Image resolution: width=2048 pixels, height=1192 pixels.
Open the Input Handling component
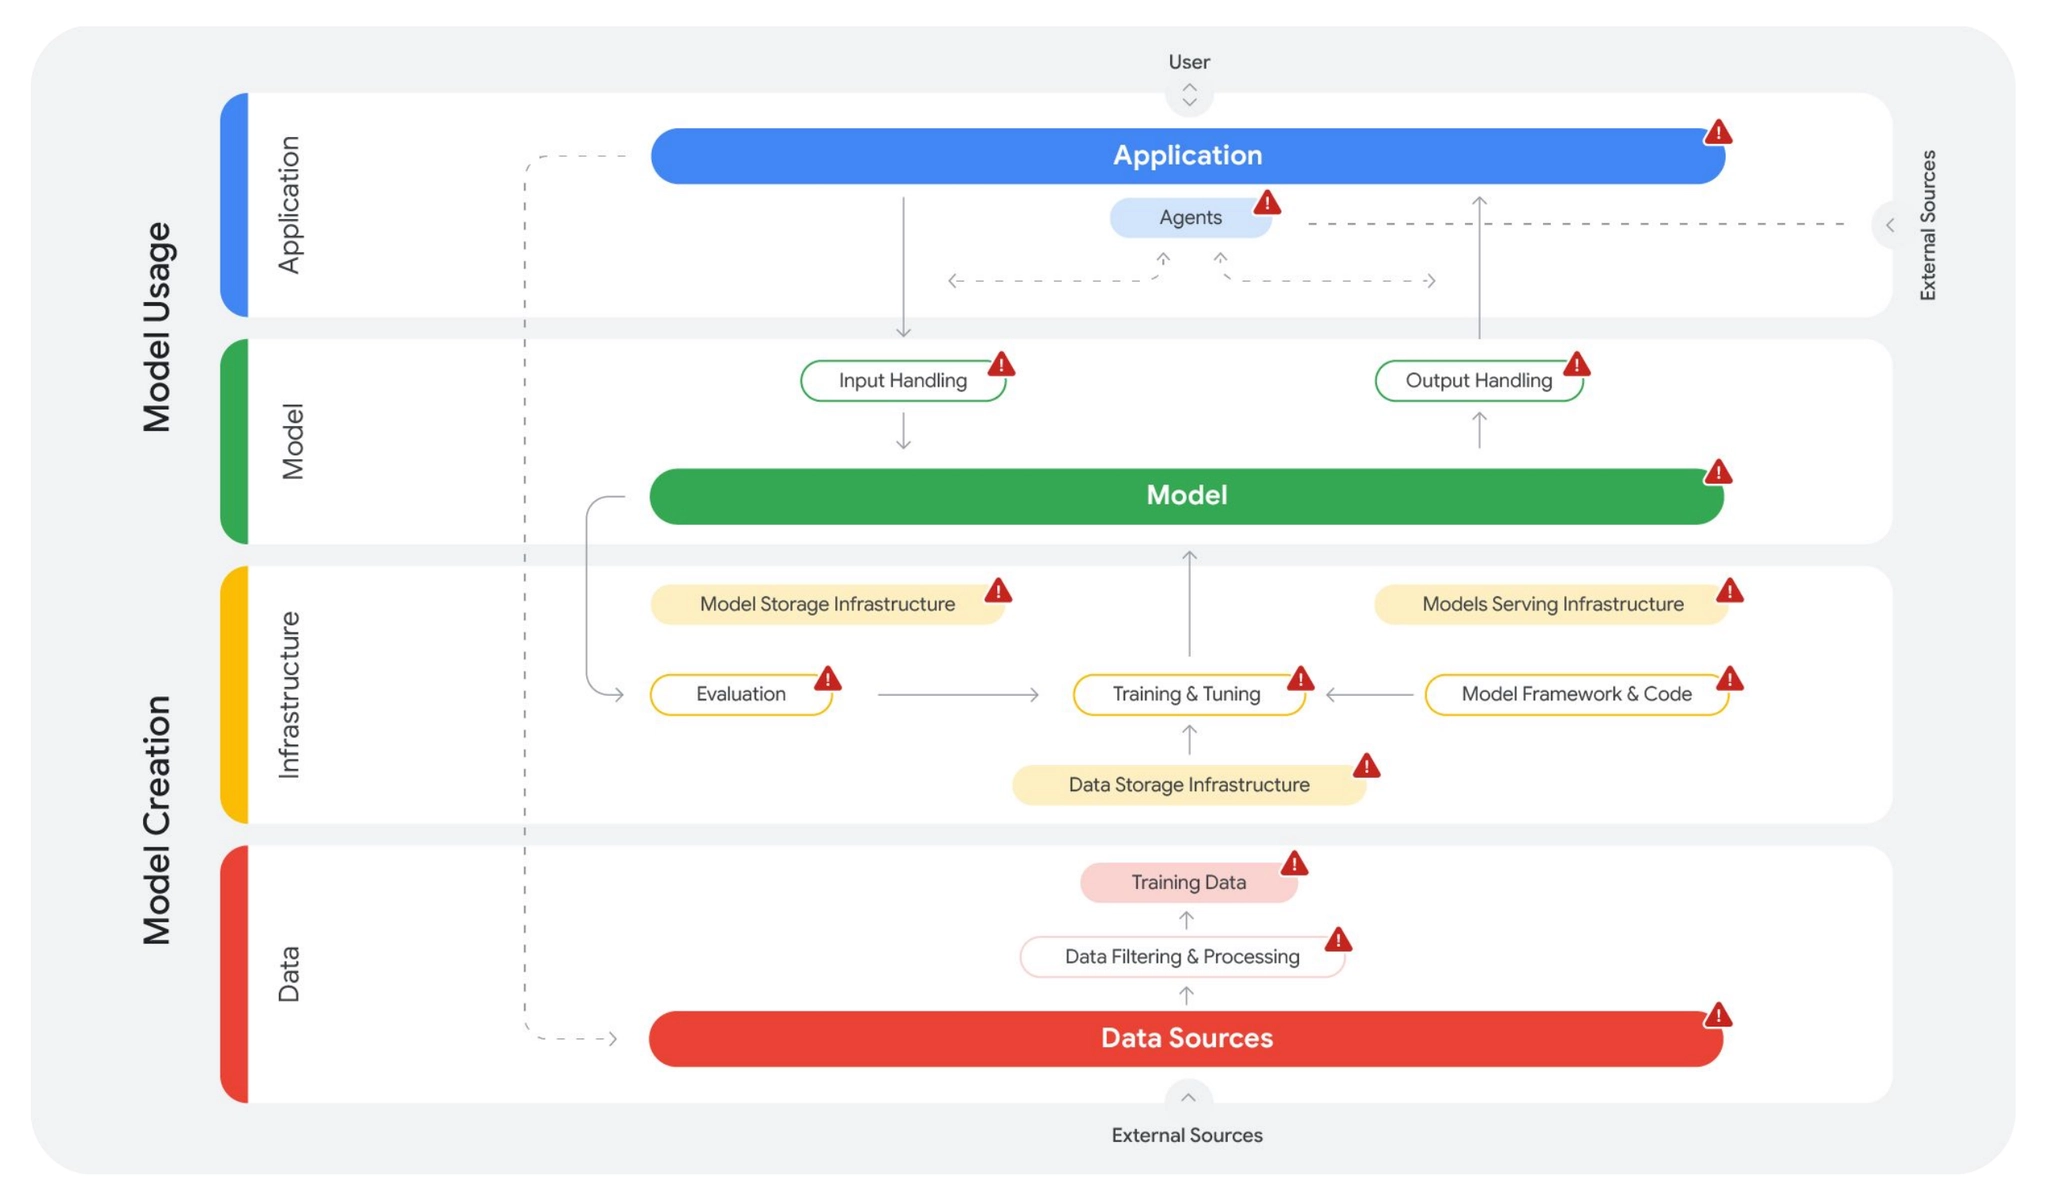click(x=903, y=381)
